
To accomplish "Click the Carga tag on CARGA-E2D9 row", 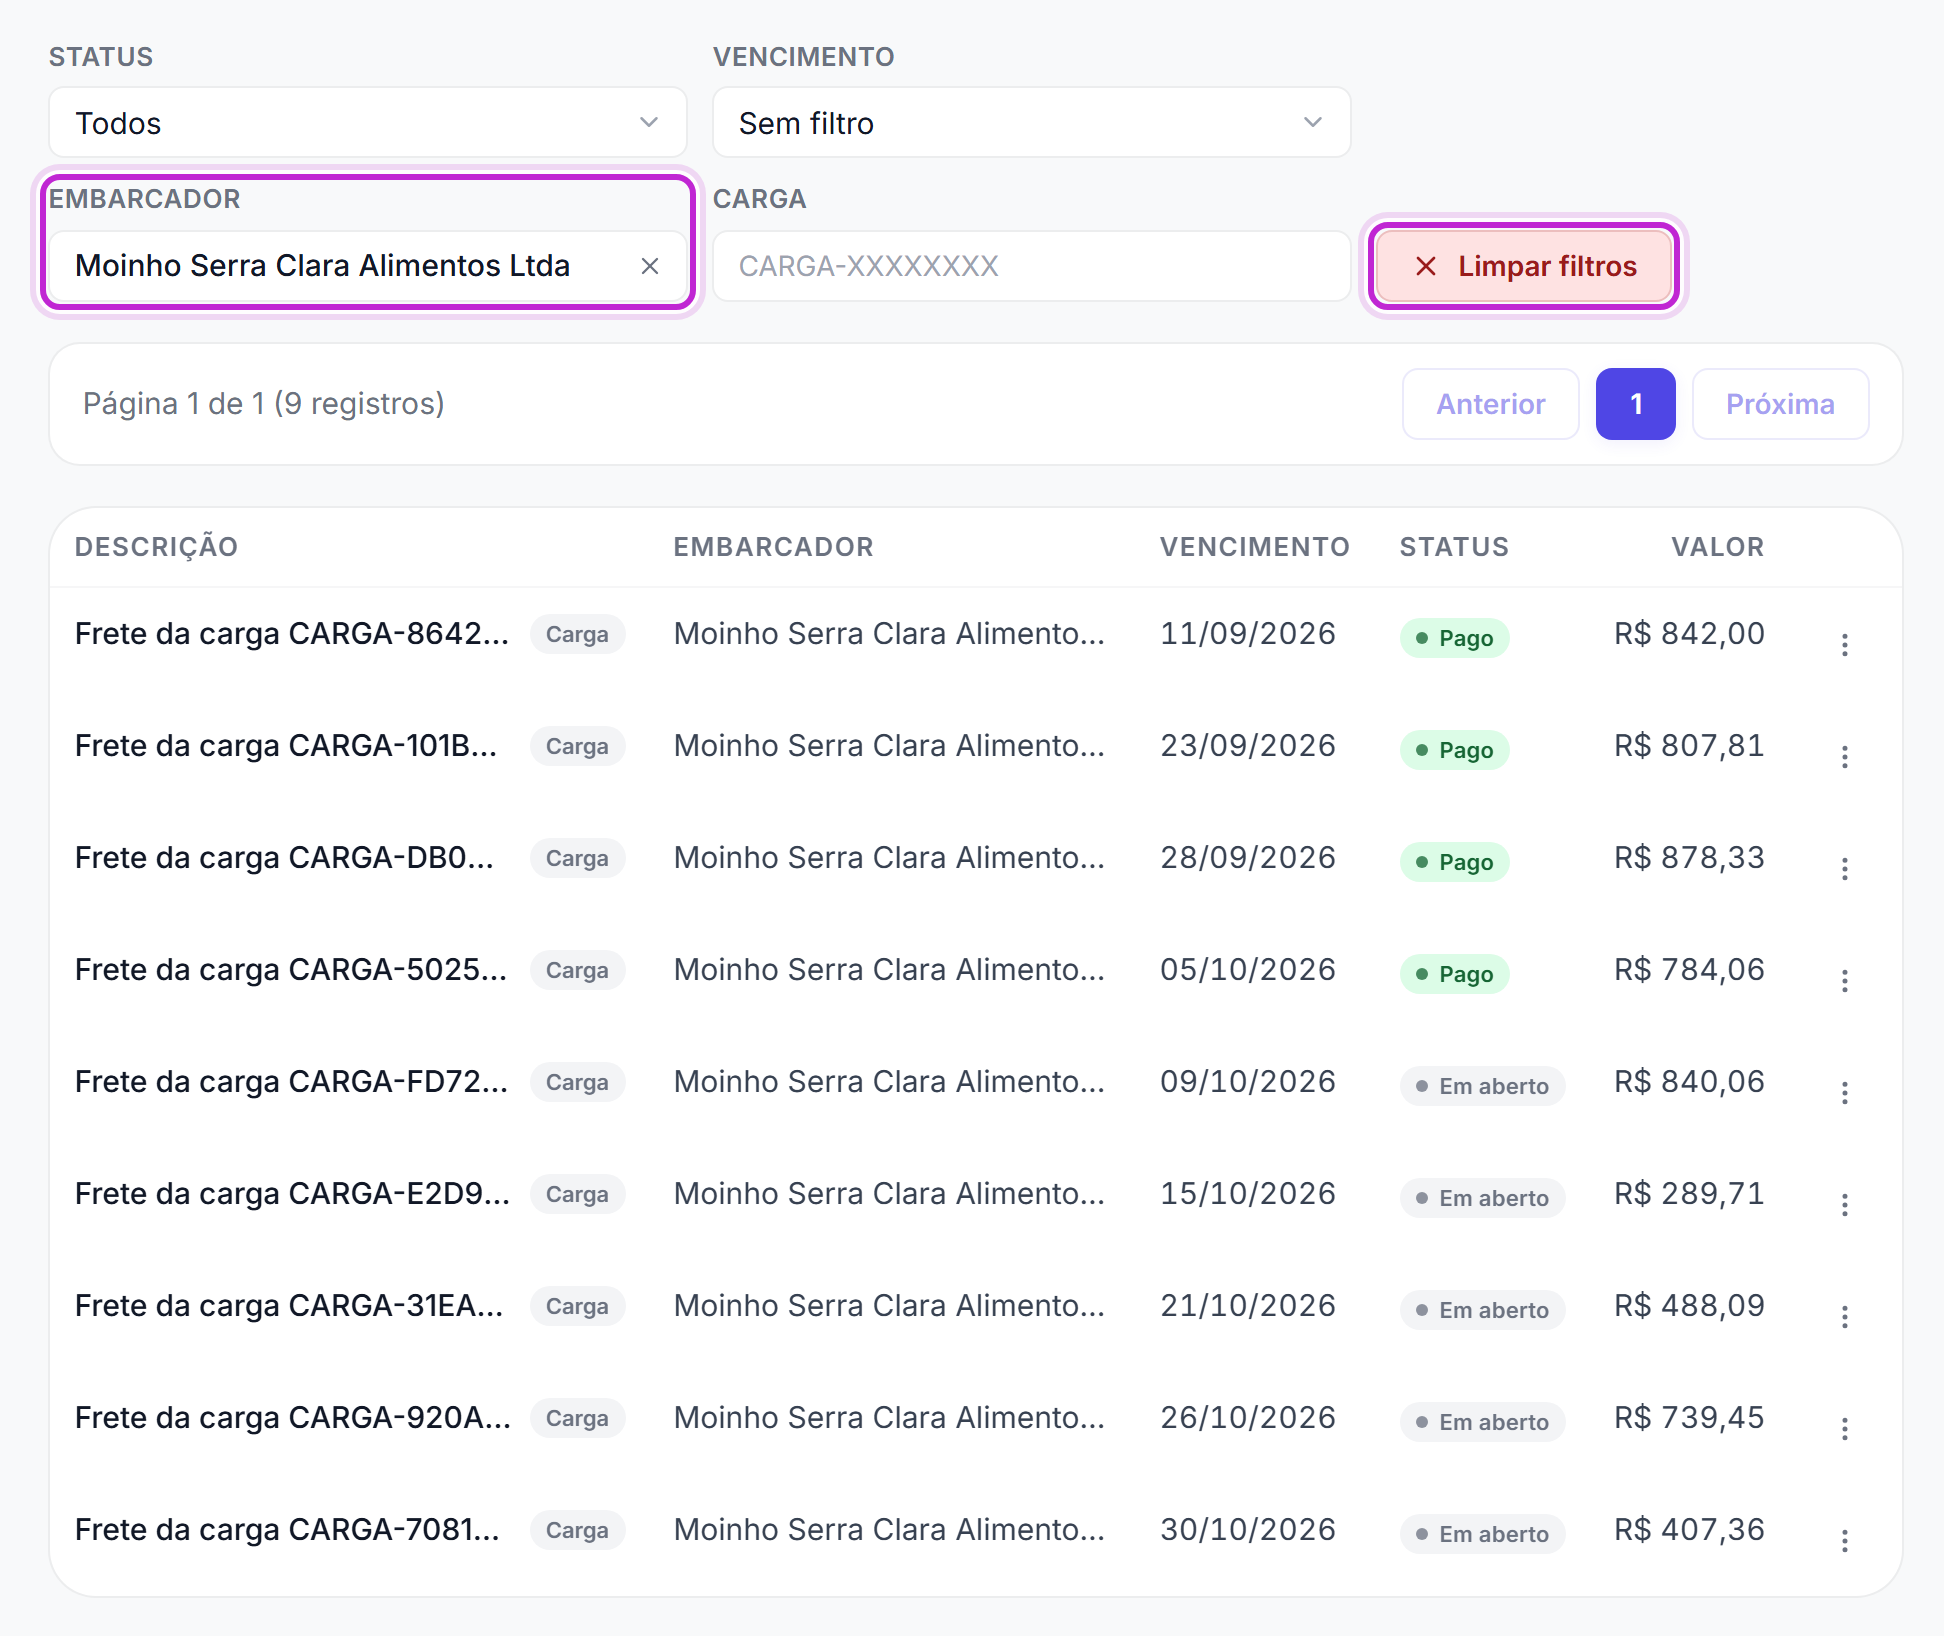I will point(578,1194).
